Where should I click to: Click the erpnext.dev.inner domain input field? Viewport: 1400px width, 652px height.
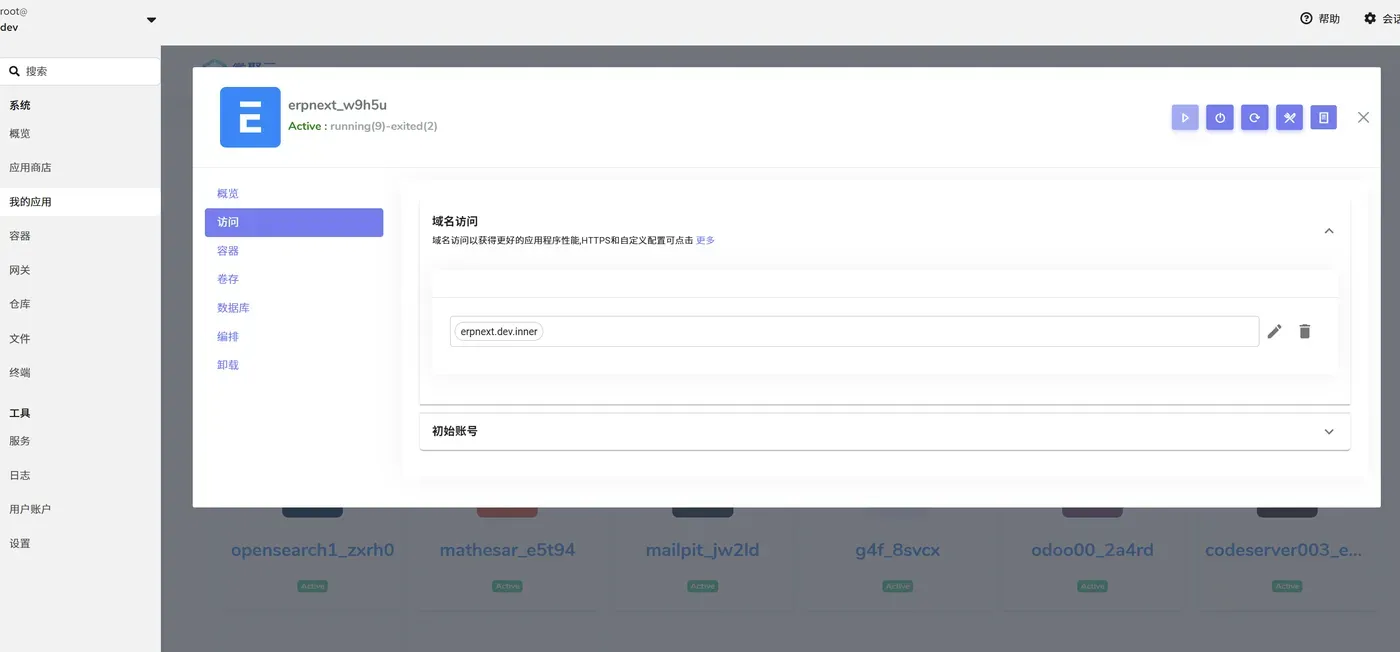click(x=854, y=331)
